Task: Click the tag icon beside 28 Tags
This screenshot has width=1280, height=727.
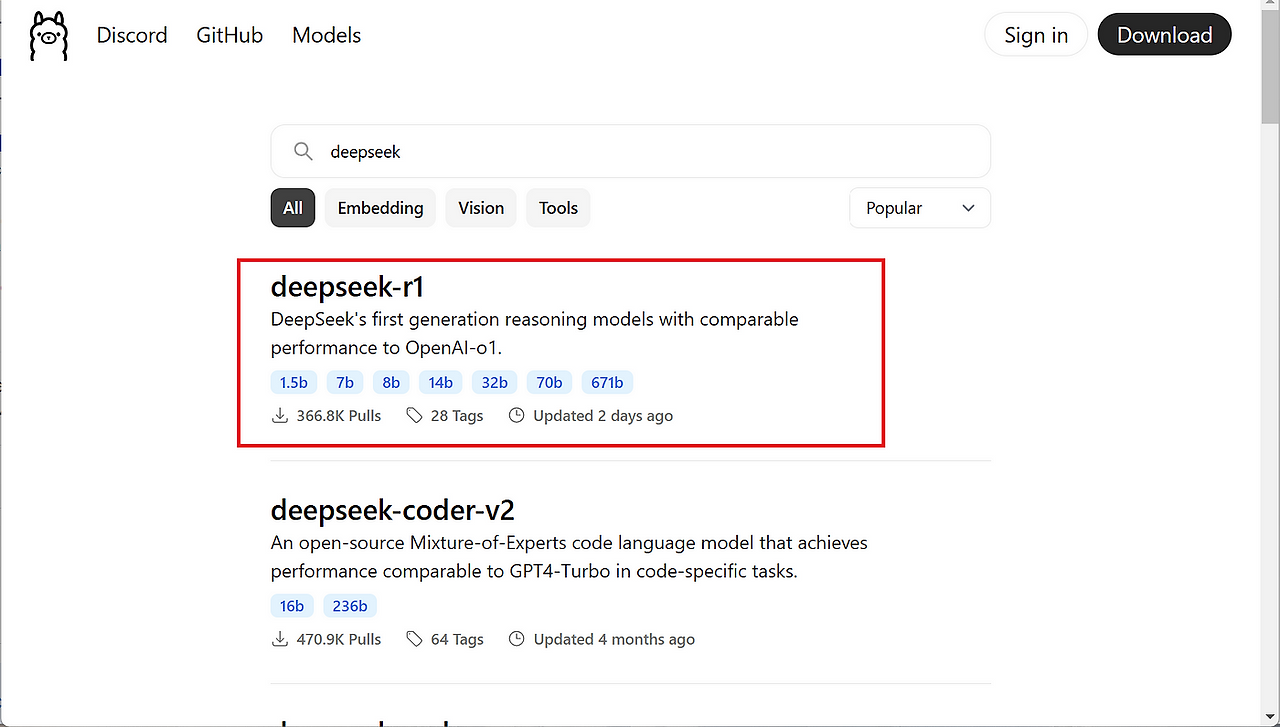Action: pyautogui.click(x=414, y=415)
